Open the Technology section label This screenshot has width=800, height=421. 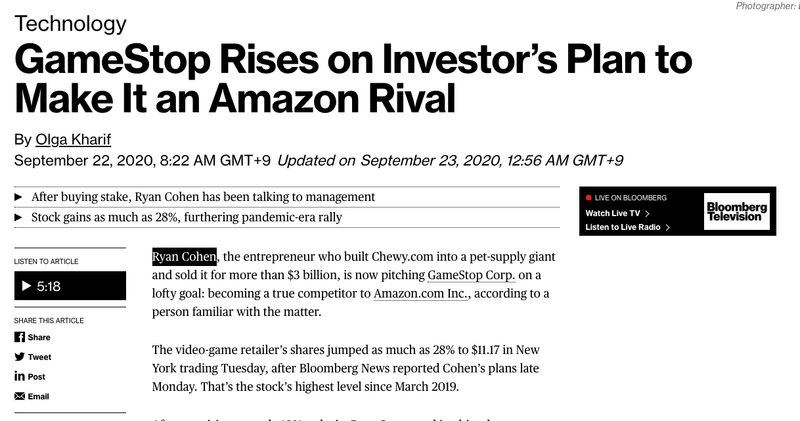point(70,24)
